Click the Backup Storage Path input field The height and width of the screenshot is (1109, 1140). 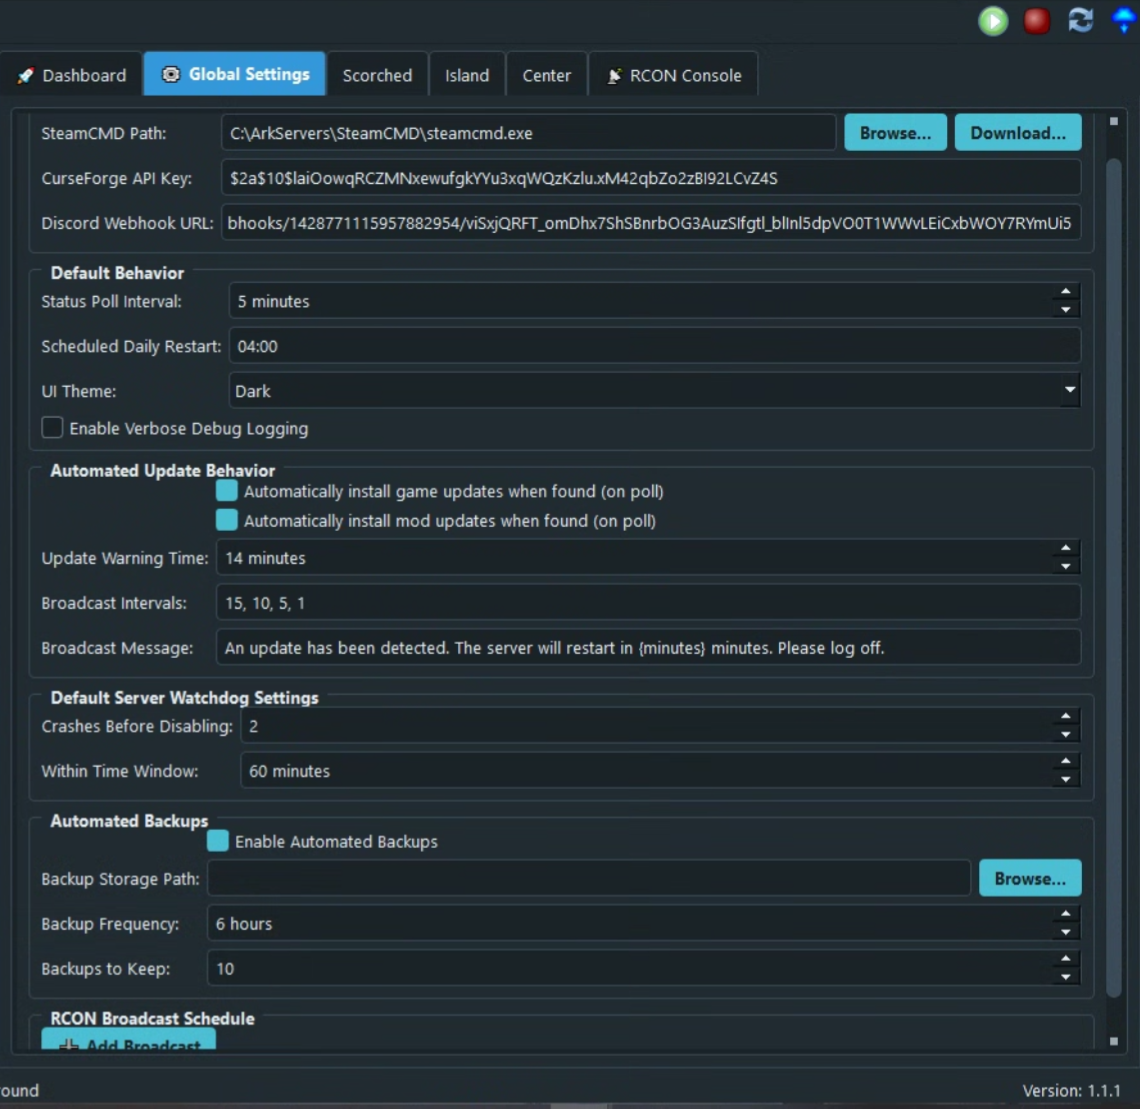[x=588, y=878]
